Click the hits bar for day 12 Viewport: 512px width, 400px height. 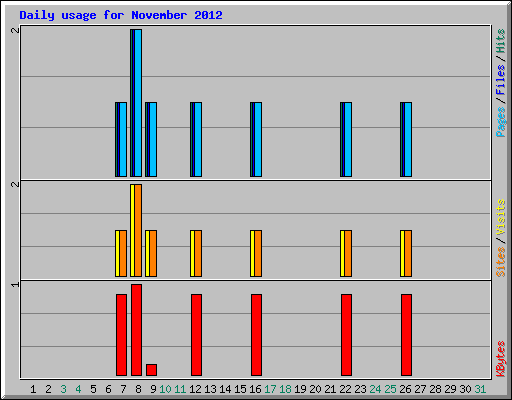196,139
